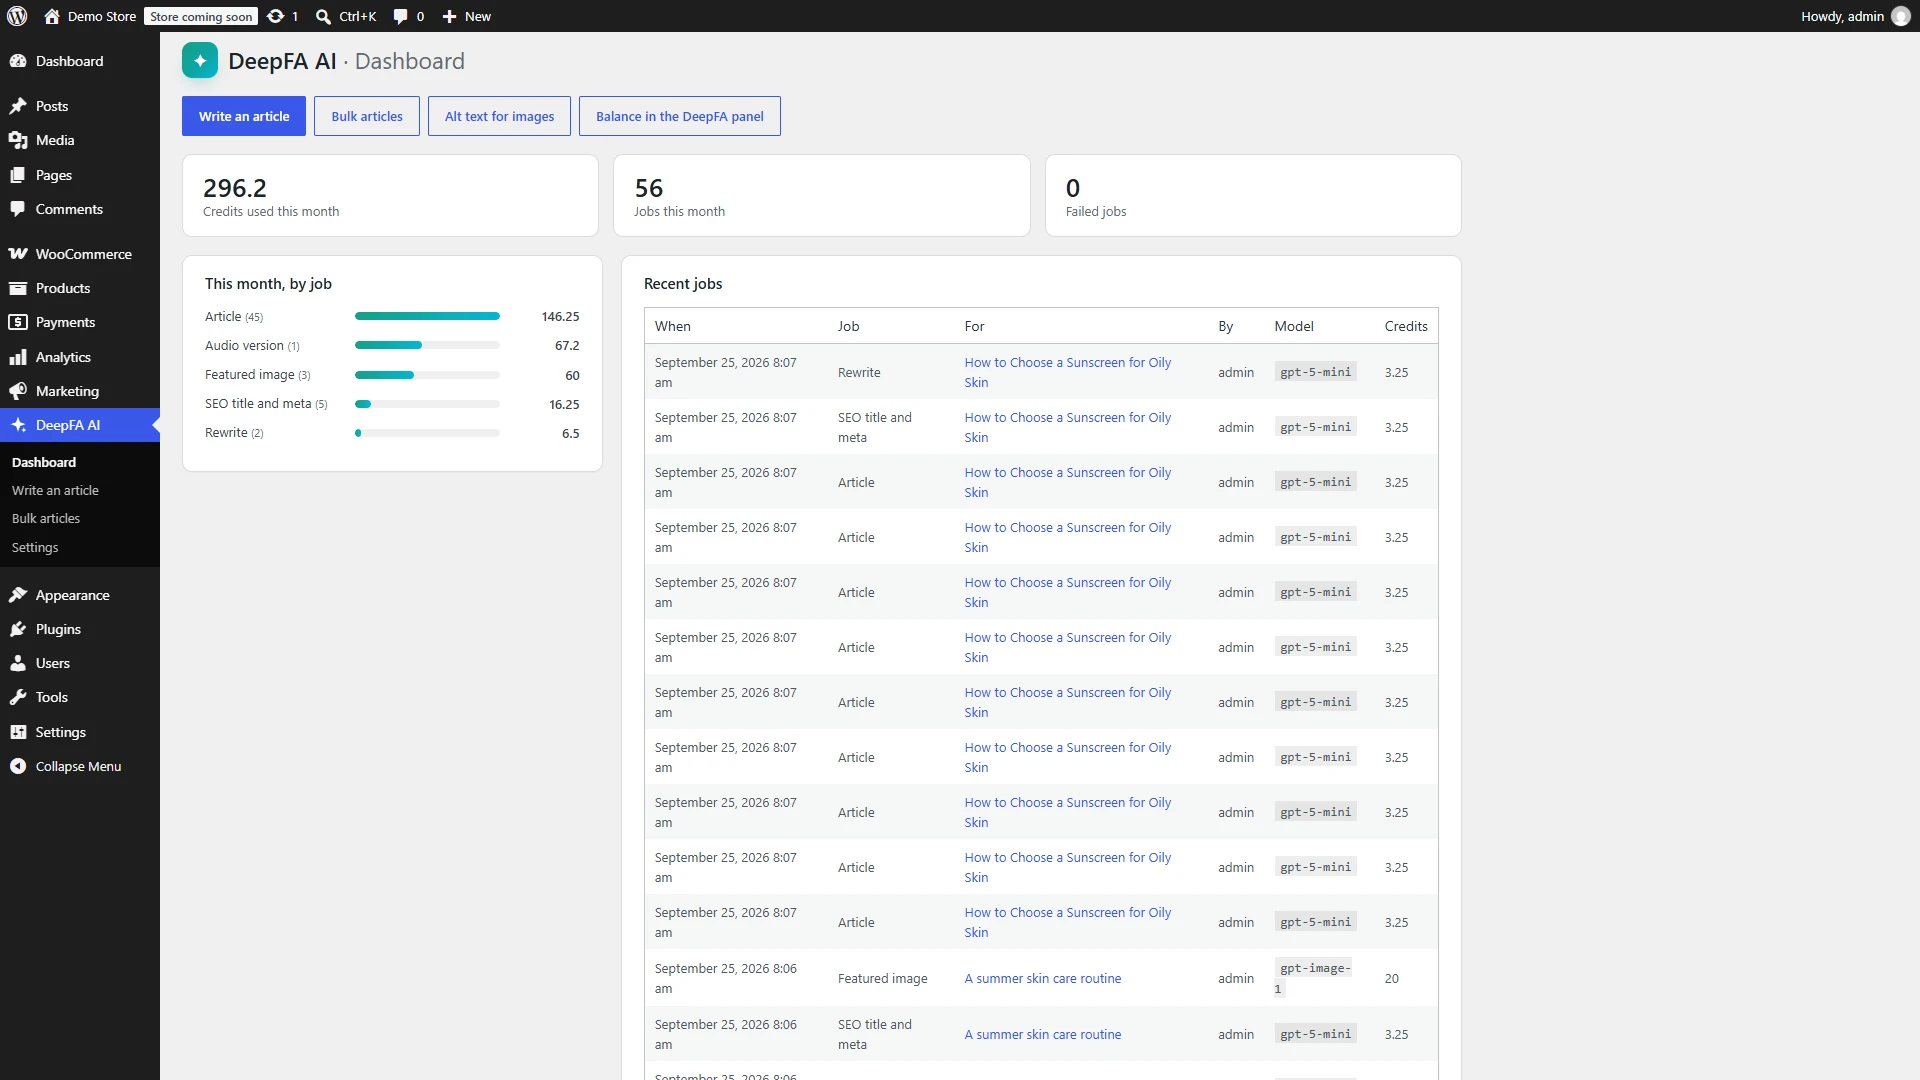The image size is (1920, 1080).
Task: Click the Media icon in sidebar
Action: click(x=18, y=140)
